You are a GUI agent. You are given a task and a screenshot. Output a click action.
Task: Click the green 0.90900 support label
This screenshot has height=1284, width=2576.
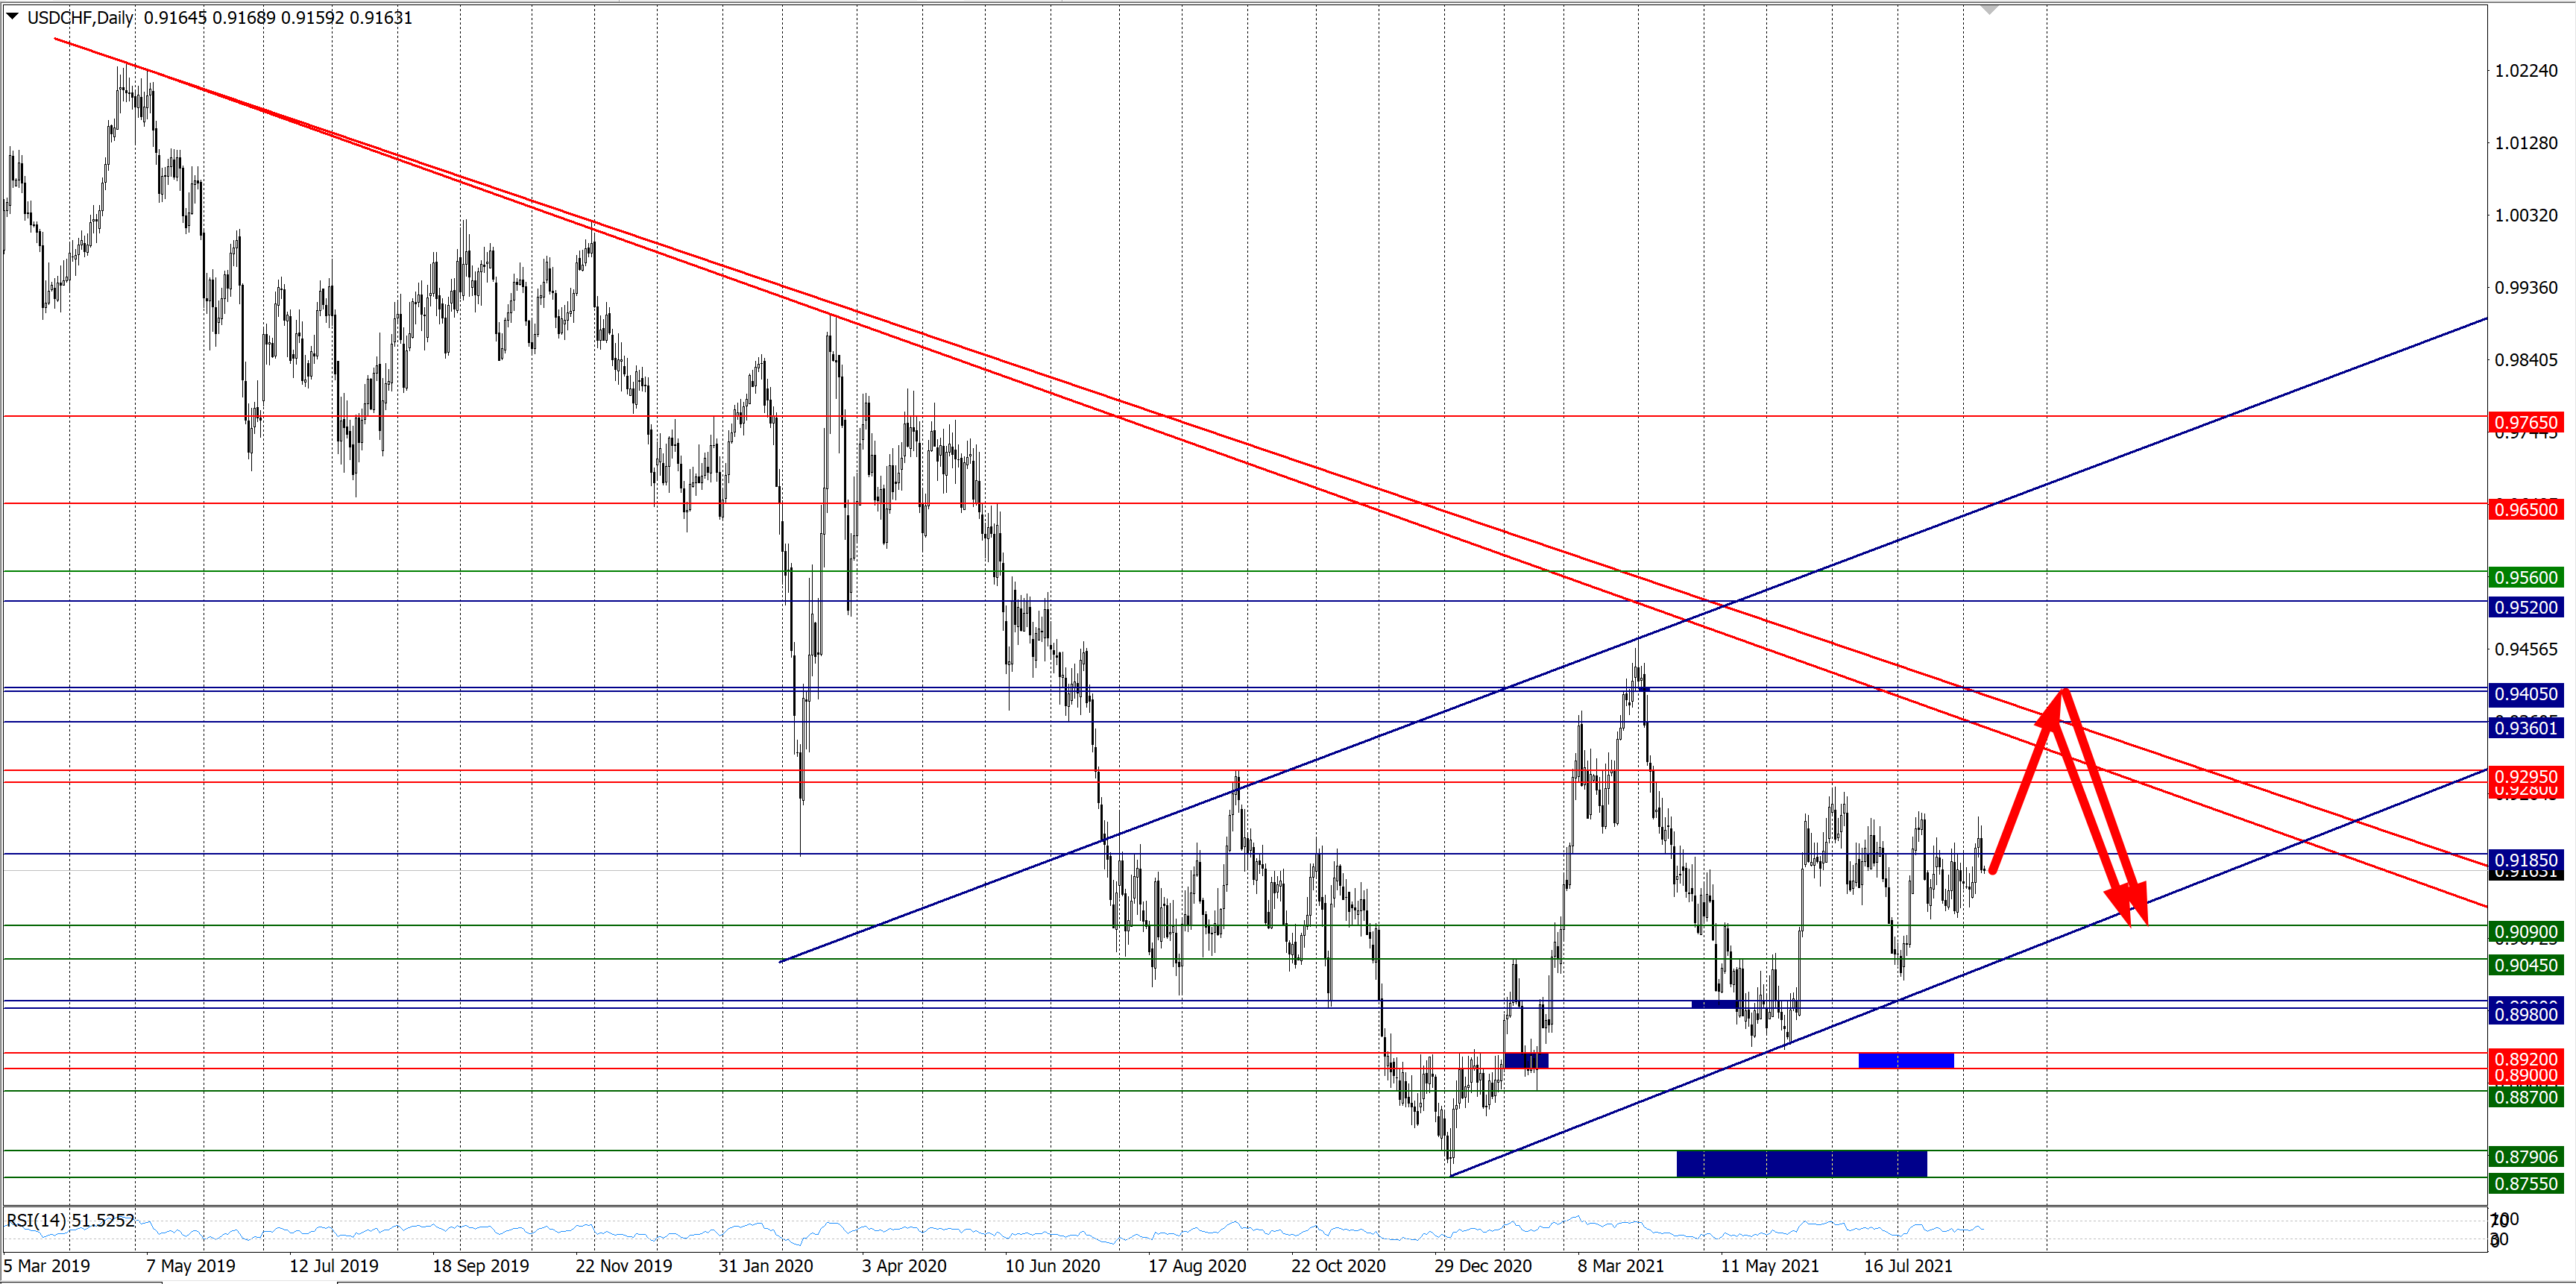point(2525,932)
